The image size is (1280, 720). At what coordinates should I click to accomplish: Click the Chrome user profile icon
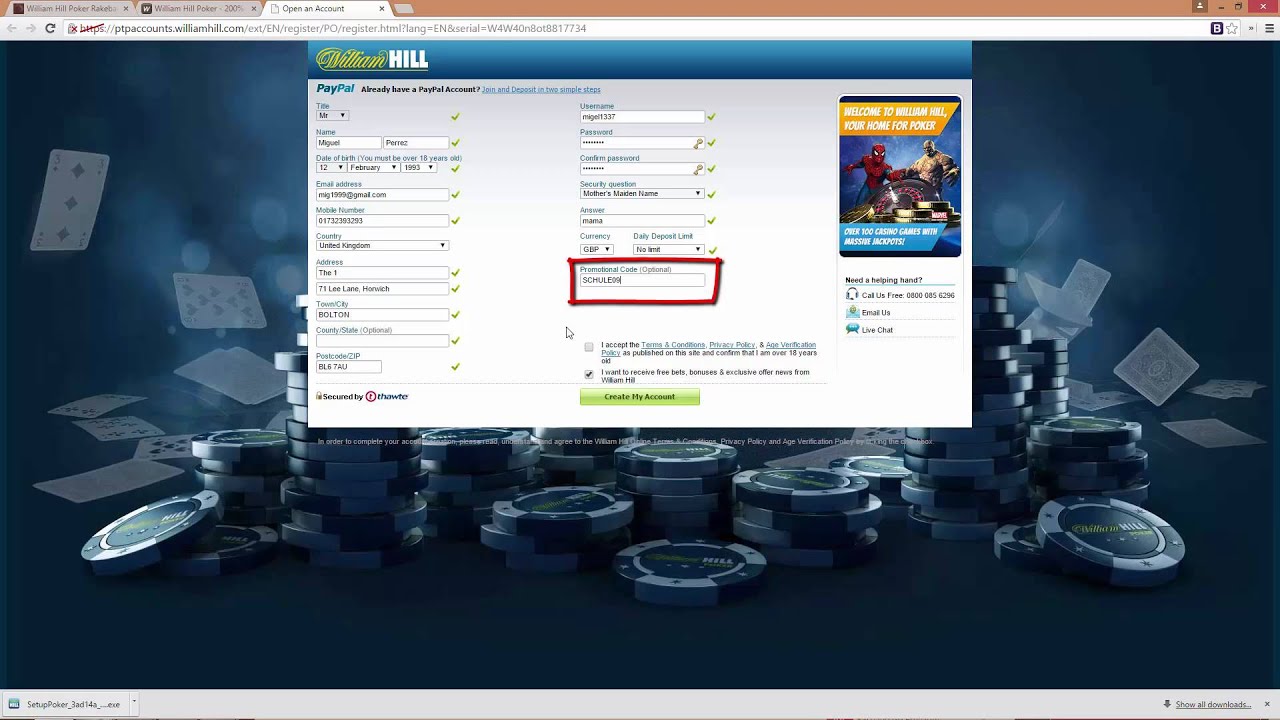[x=1200, y=6]
